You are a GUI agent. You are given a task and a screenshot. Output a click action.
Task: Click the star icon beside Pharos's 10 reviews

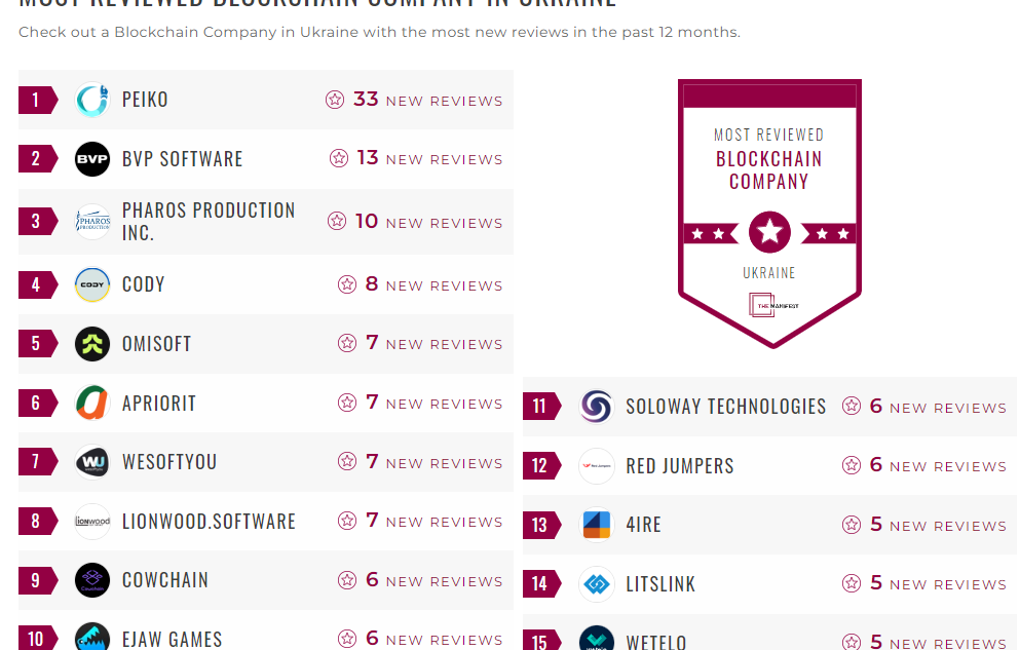click(x=336, y=221)
